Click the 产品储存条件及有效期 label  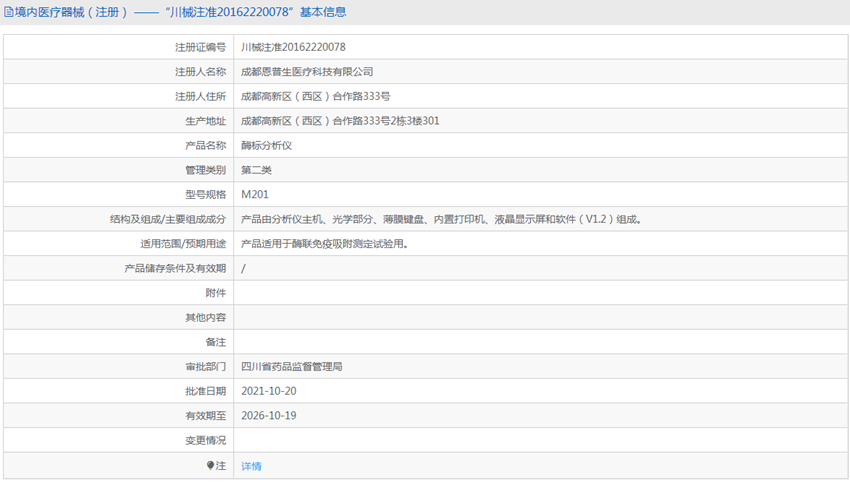(x=175, y=268)
